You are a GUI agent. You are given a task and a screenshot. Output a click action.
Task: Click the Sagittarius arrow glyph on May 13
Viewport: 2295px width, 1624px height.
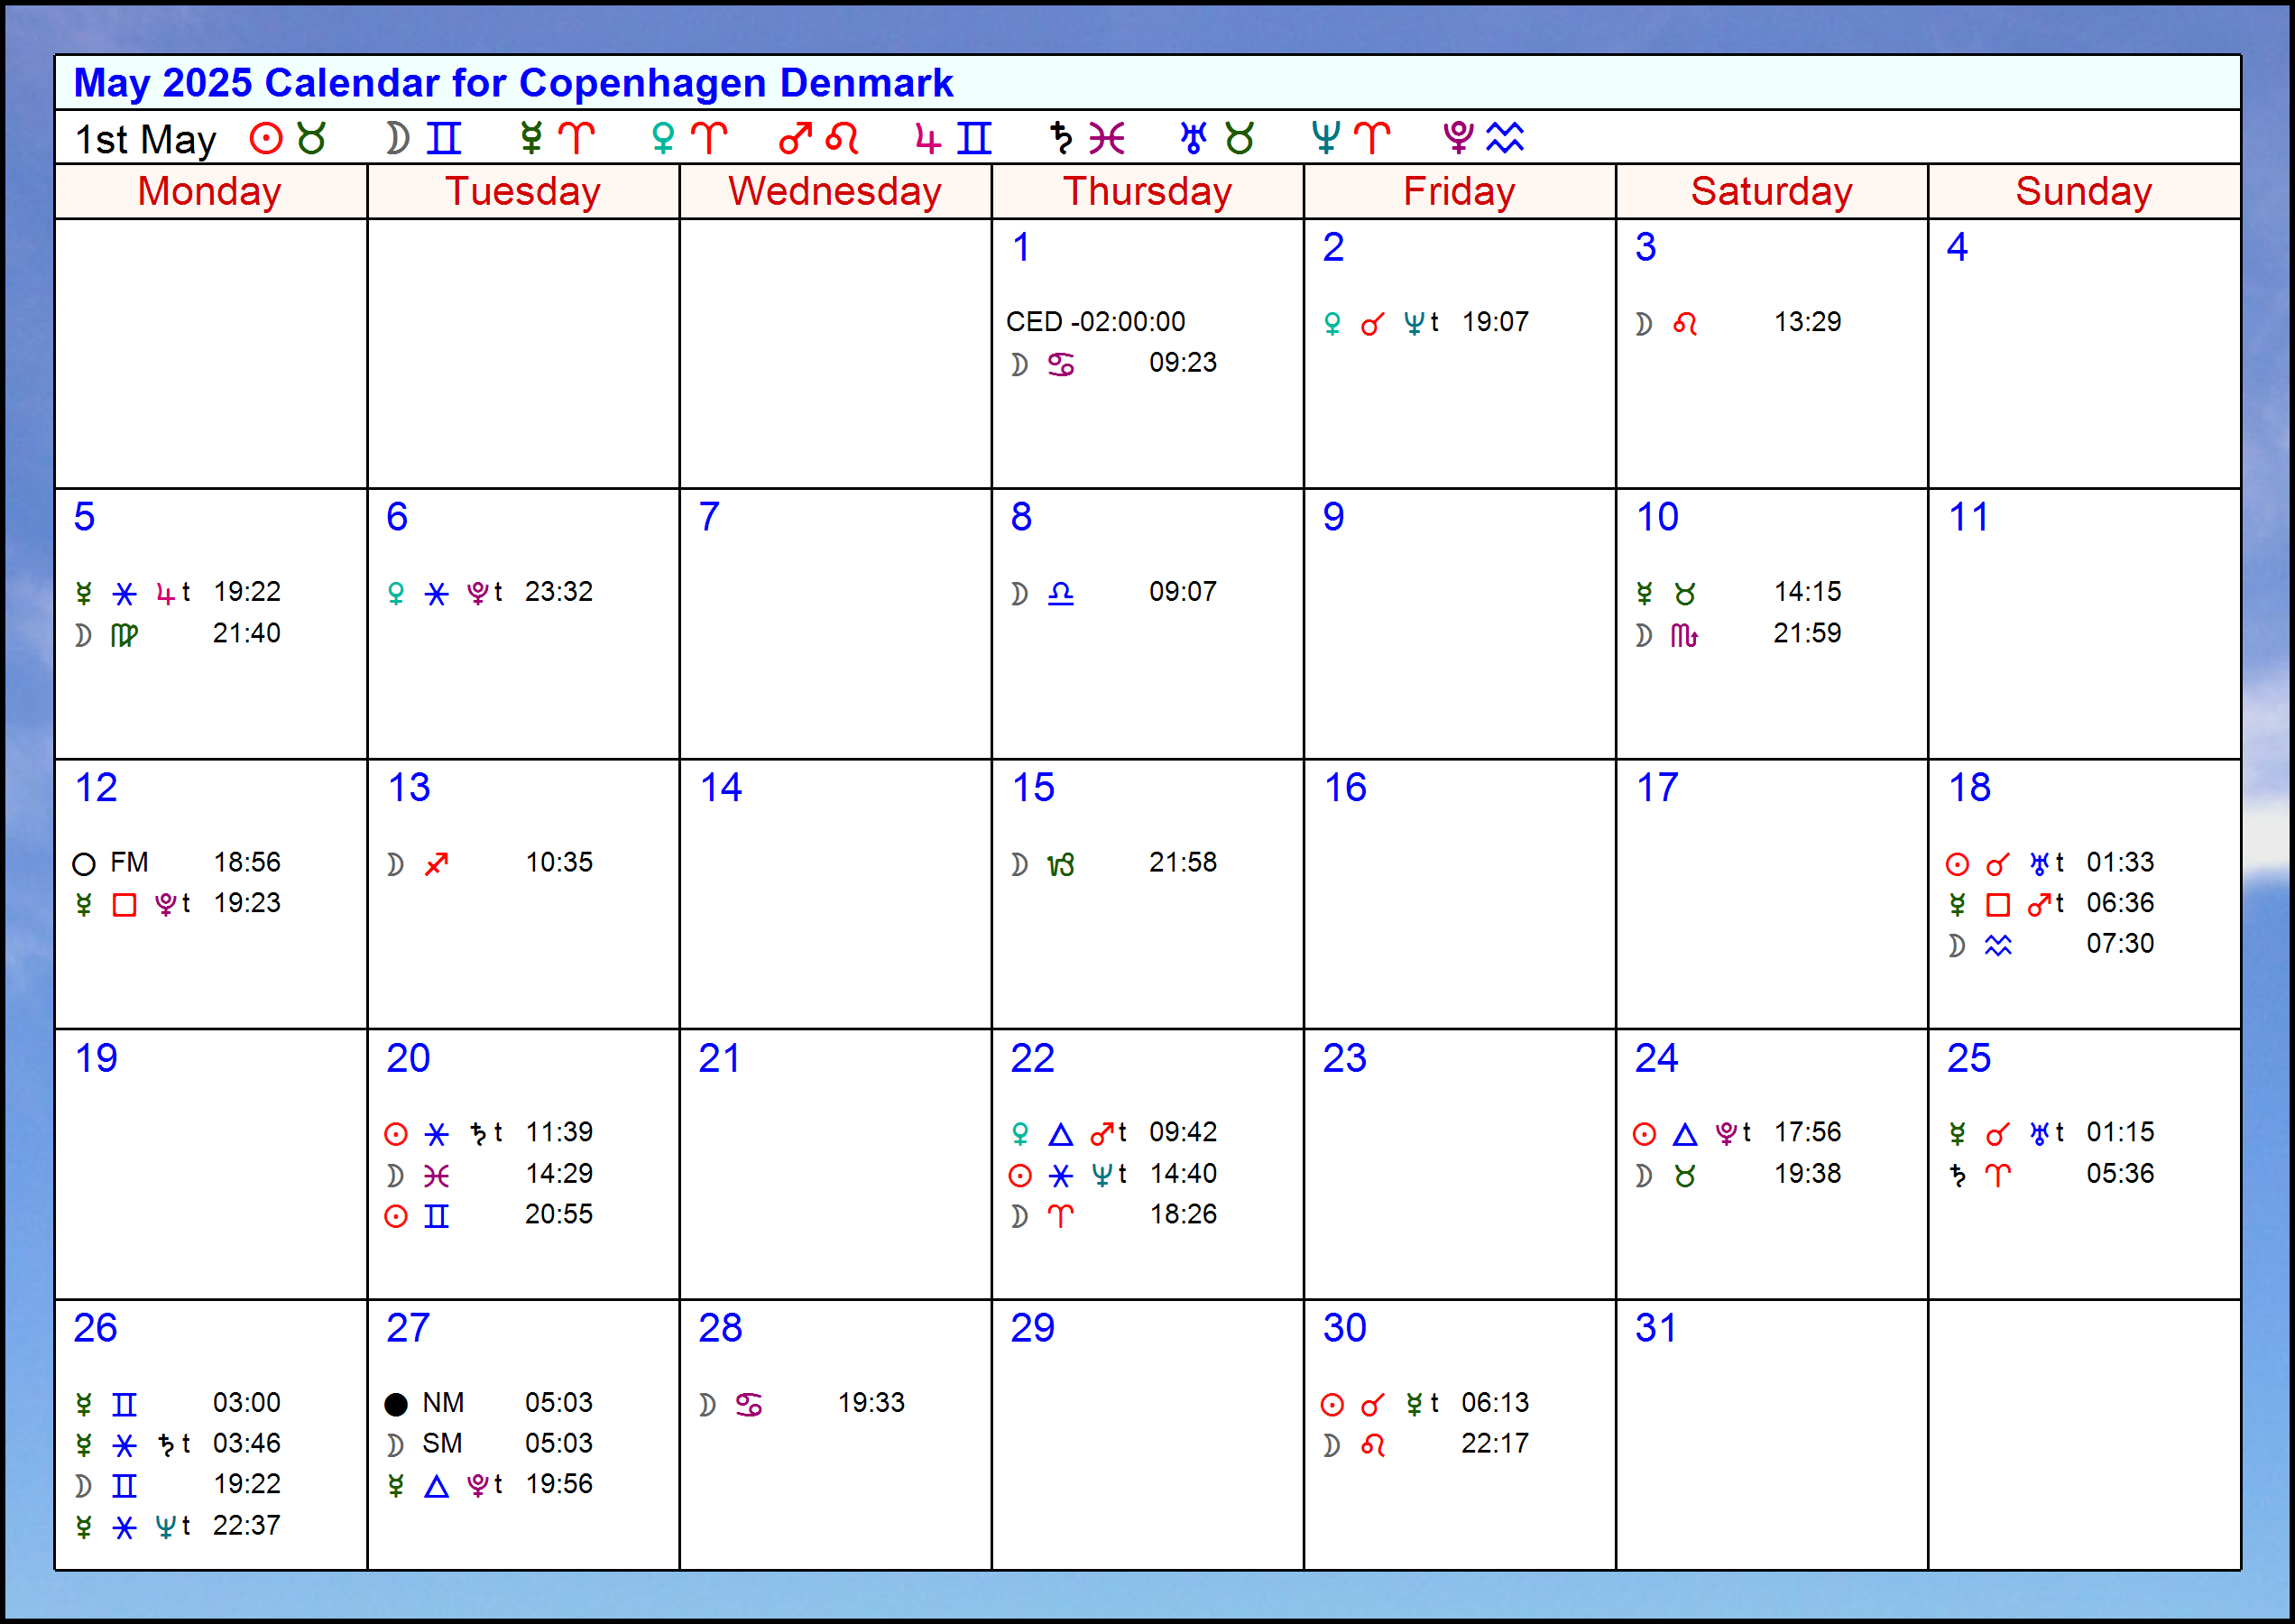click(437, 864)
